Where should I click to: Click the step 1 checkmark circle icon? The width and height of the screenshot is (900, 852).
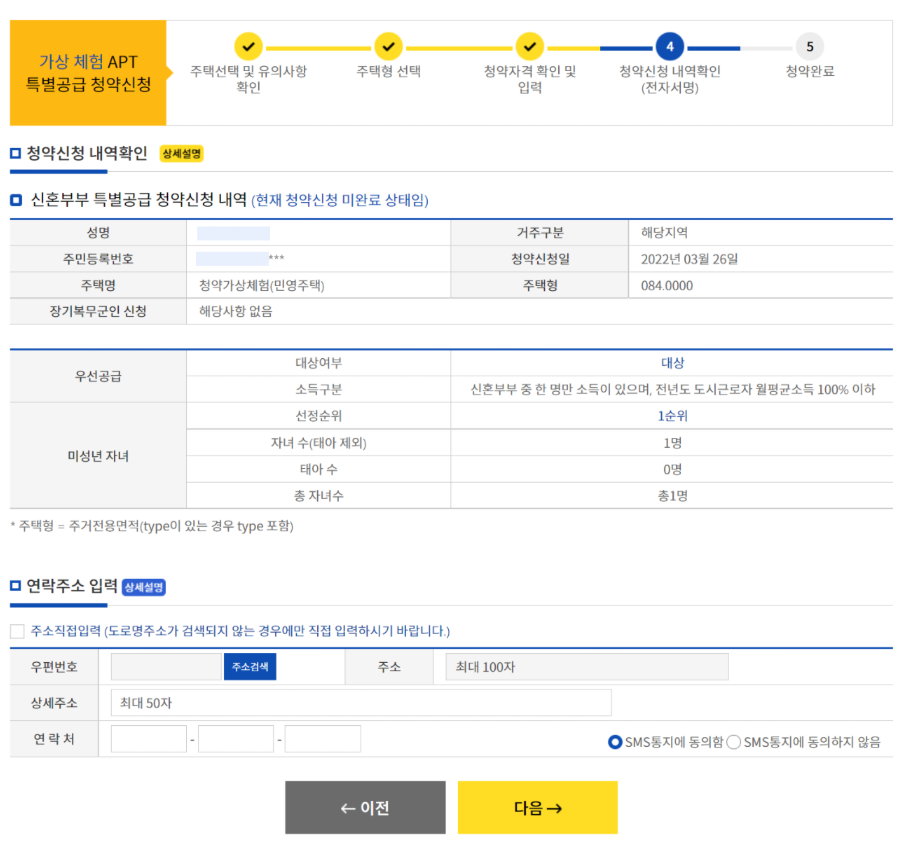[x=249, y=47]
